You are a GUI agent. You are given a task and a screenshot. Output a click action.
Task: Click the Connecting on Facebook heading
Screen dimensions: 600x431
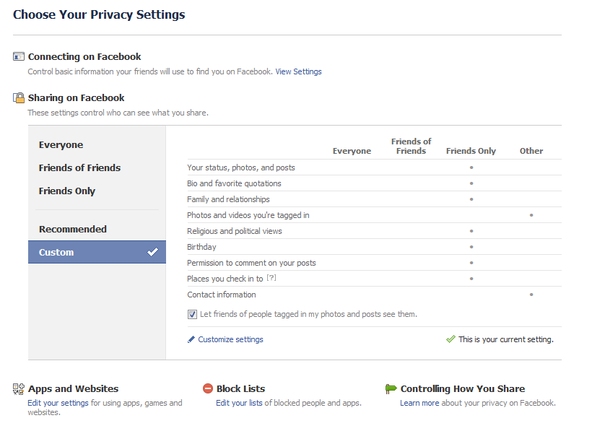84,57
